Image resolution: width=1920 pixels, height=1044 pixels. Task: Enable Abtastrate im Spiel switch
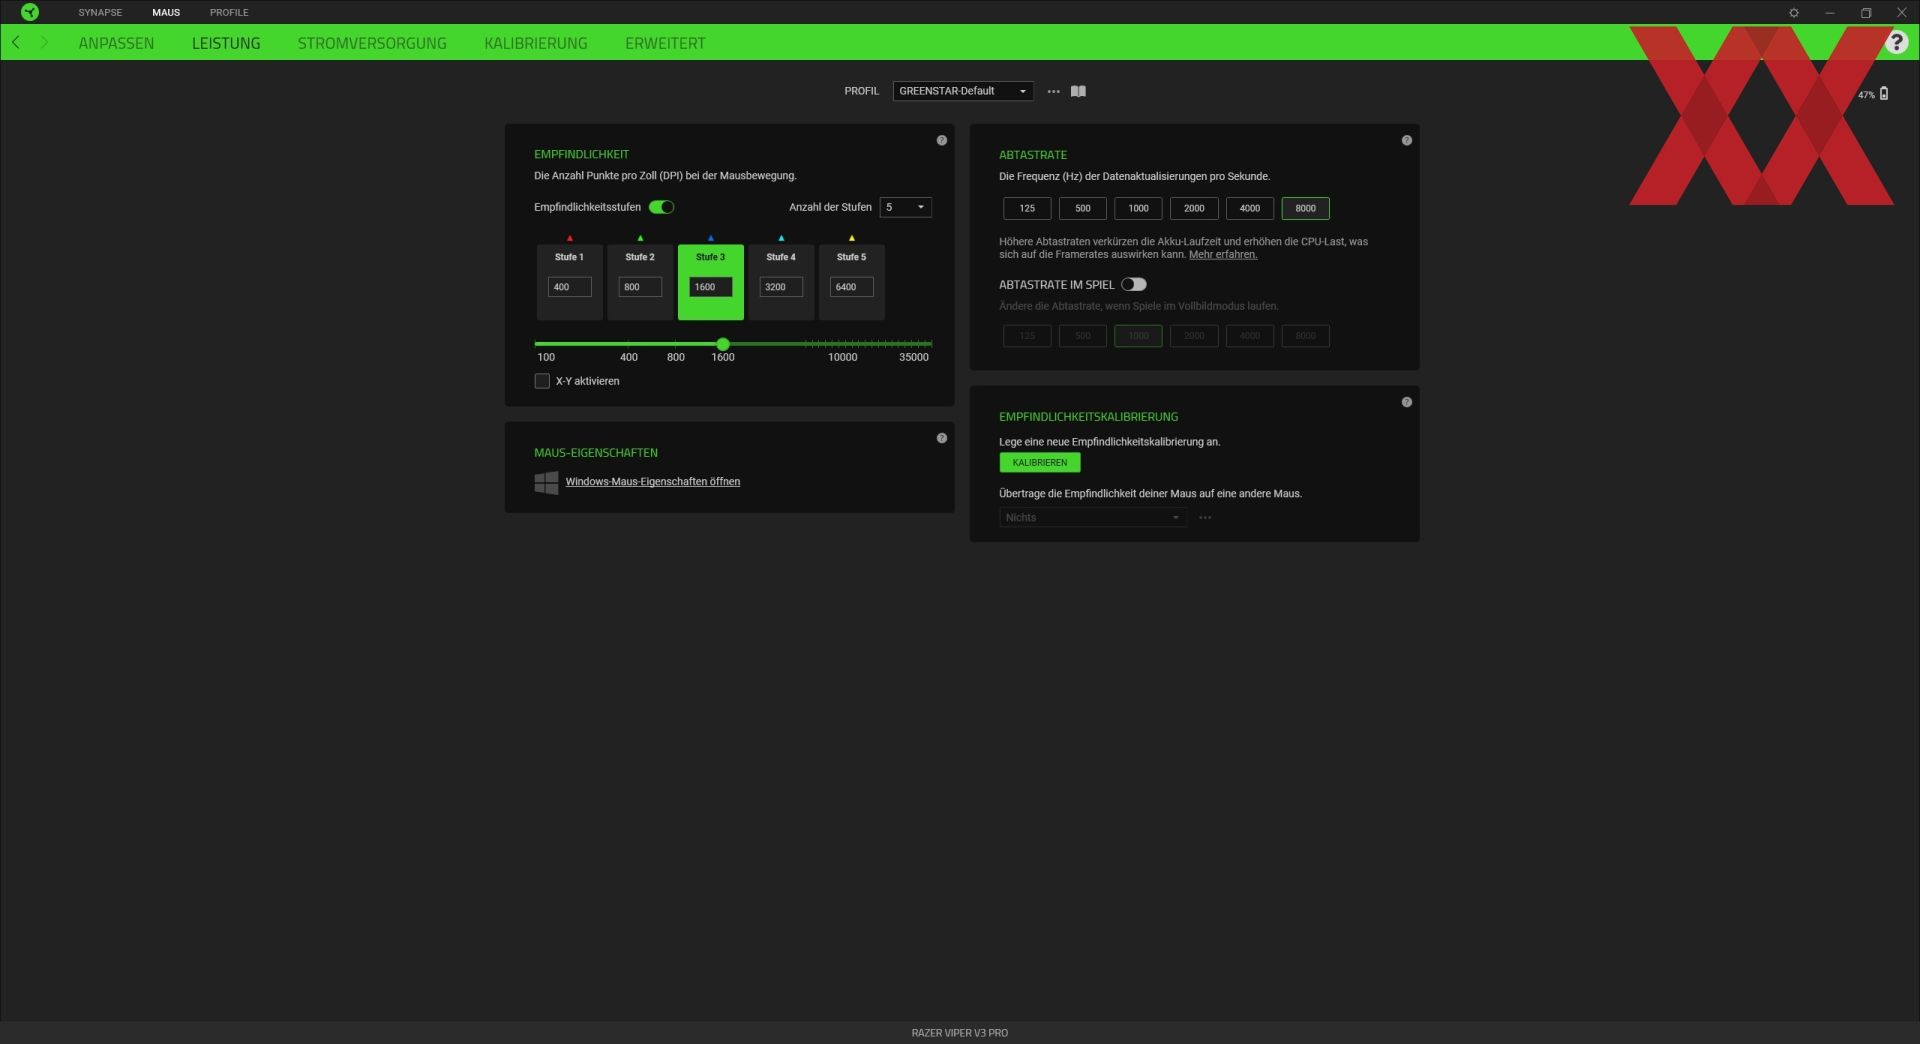(x=1133, y=284)
